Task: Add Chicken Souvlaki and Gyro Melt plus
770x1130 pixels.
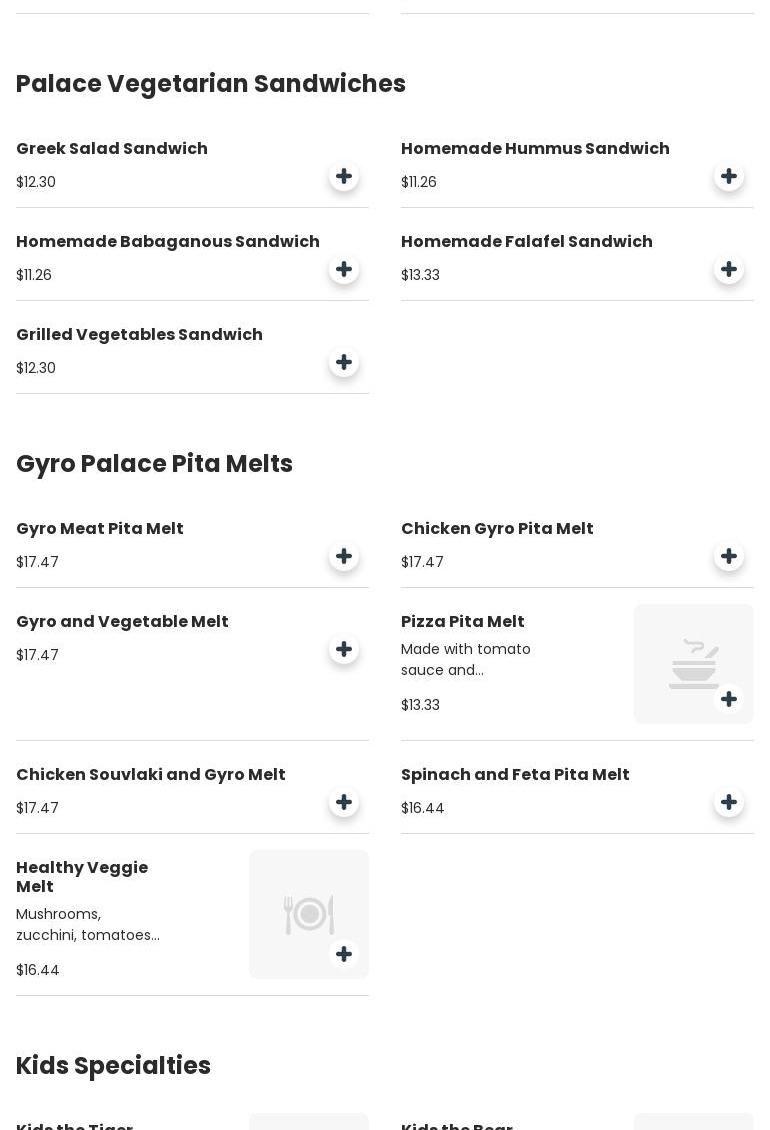Action: coord(344,801)
